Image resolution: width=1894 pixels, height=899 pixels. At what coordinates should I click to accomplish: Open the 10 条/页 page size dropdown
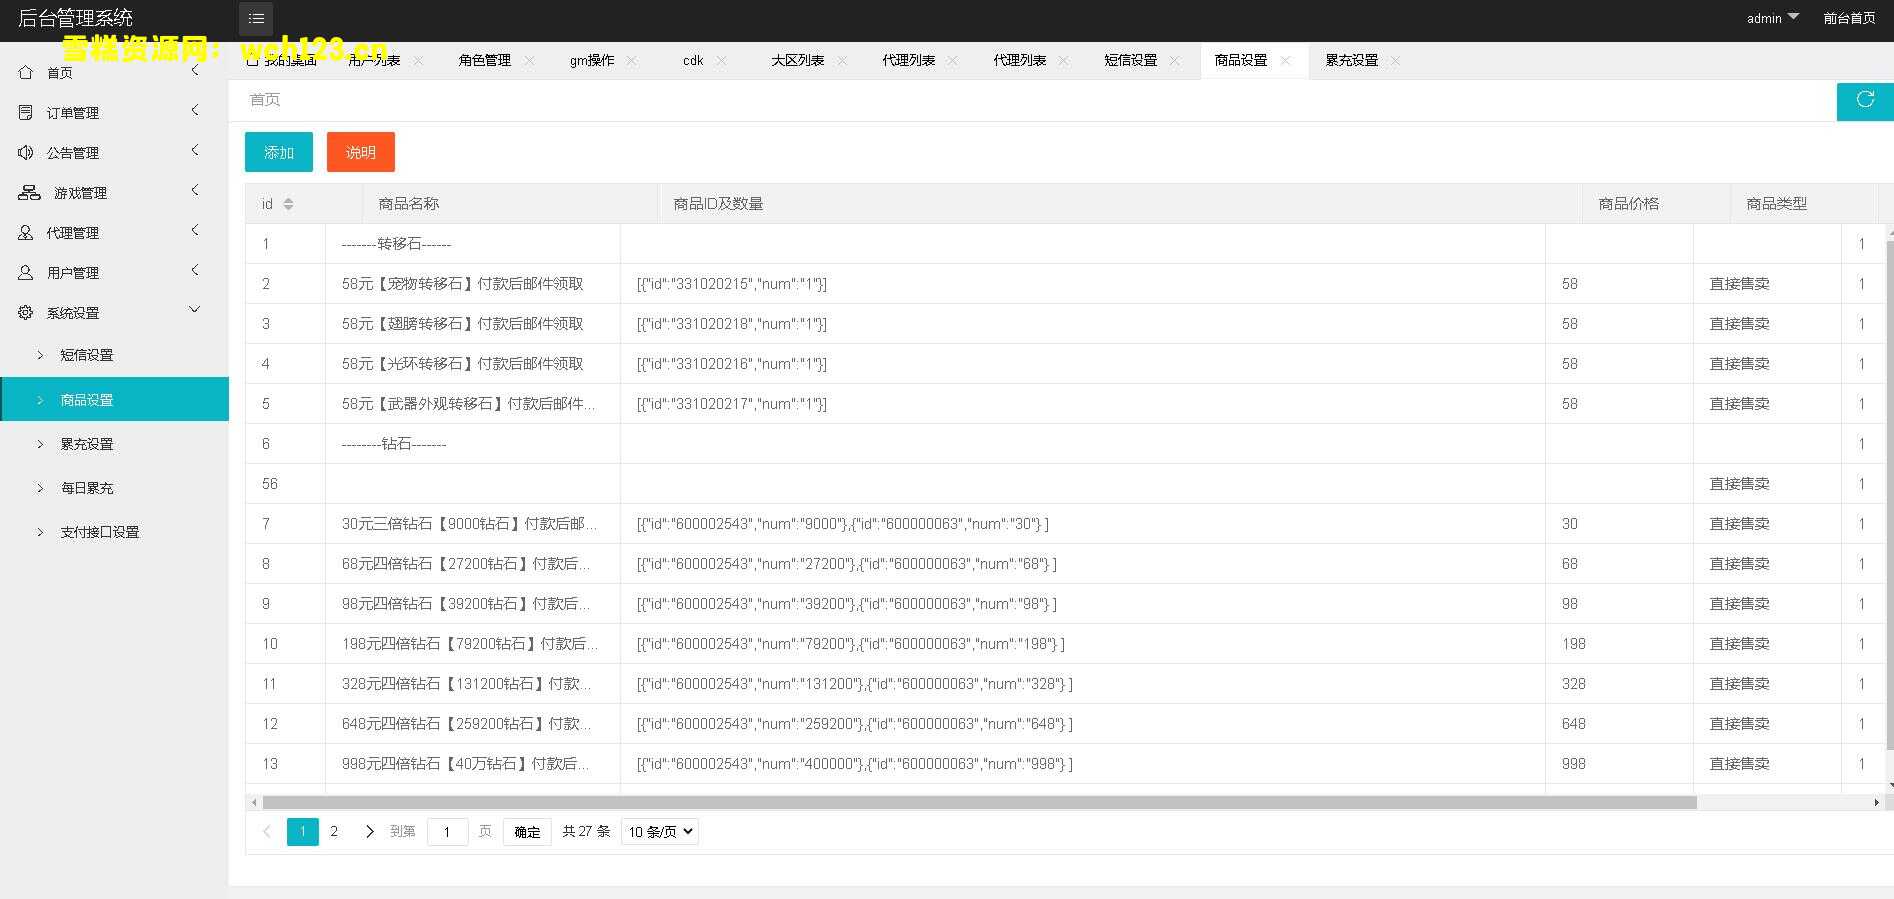660,832
